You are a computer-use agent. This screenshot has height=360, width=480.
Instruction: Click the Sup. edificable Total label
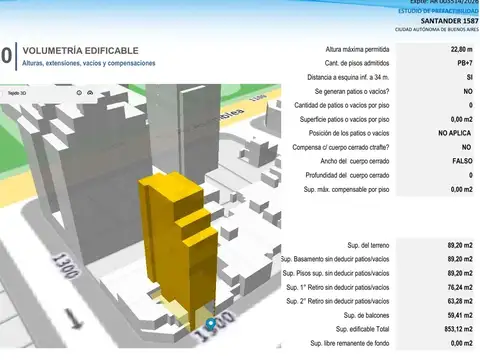[x=363, y=329]
